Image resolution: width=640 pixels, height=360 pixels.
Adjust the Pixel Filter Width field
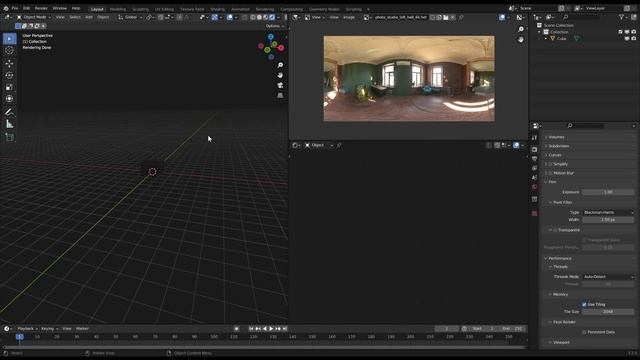pyautogui.click(x=608, y=220)
